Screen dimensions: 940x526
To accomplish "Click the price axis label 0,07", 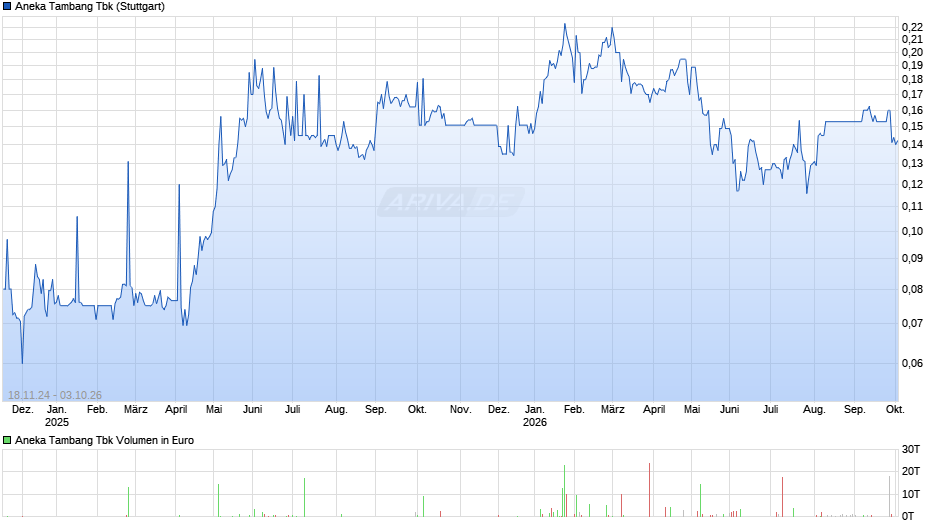I will (x=912, y=324).
